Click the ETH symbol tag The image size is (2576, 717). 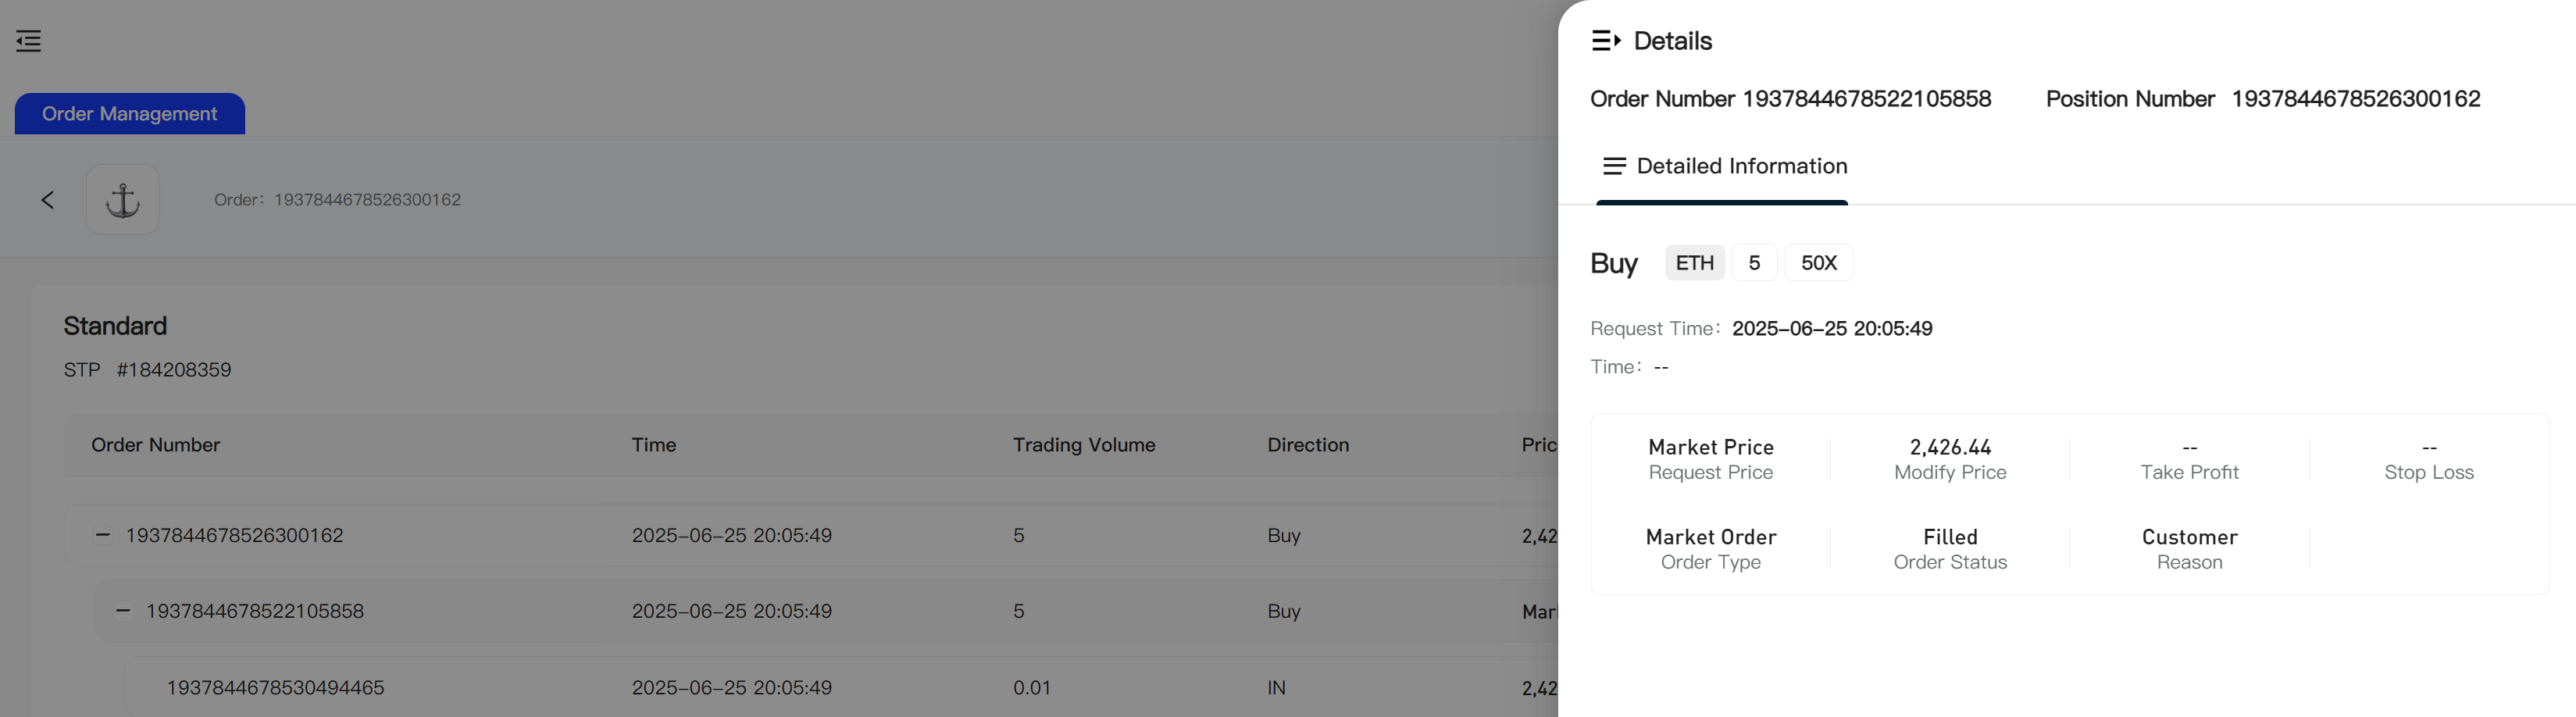pos(1694,263)
